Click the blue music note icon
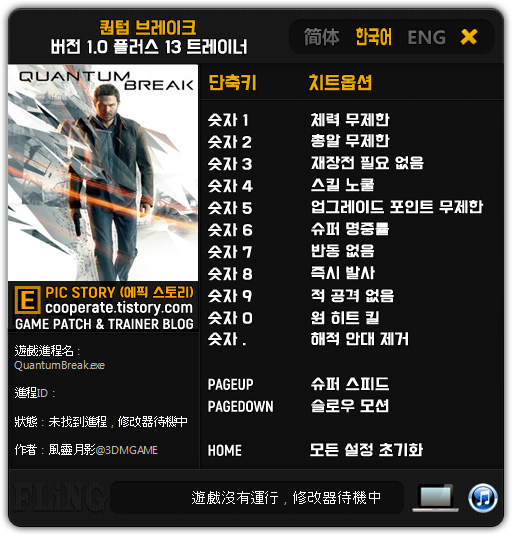This screenshot has width=512, height=535. click(483, 498)
